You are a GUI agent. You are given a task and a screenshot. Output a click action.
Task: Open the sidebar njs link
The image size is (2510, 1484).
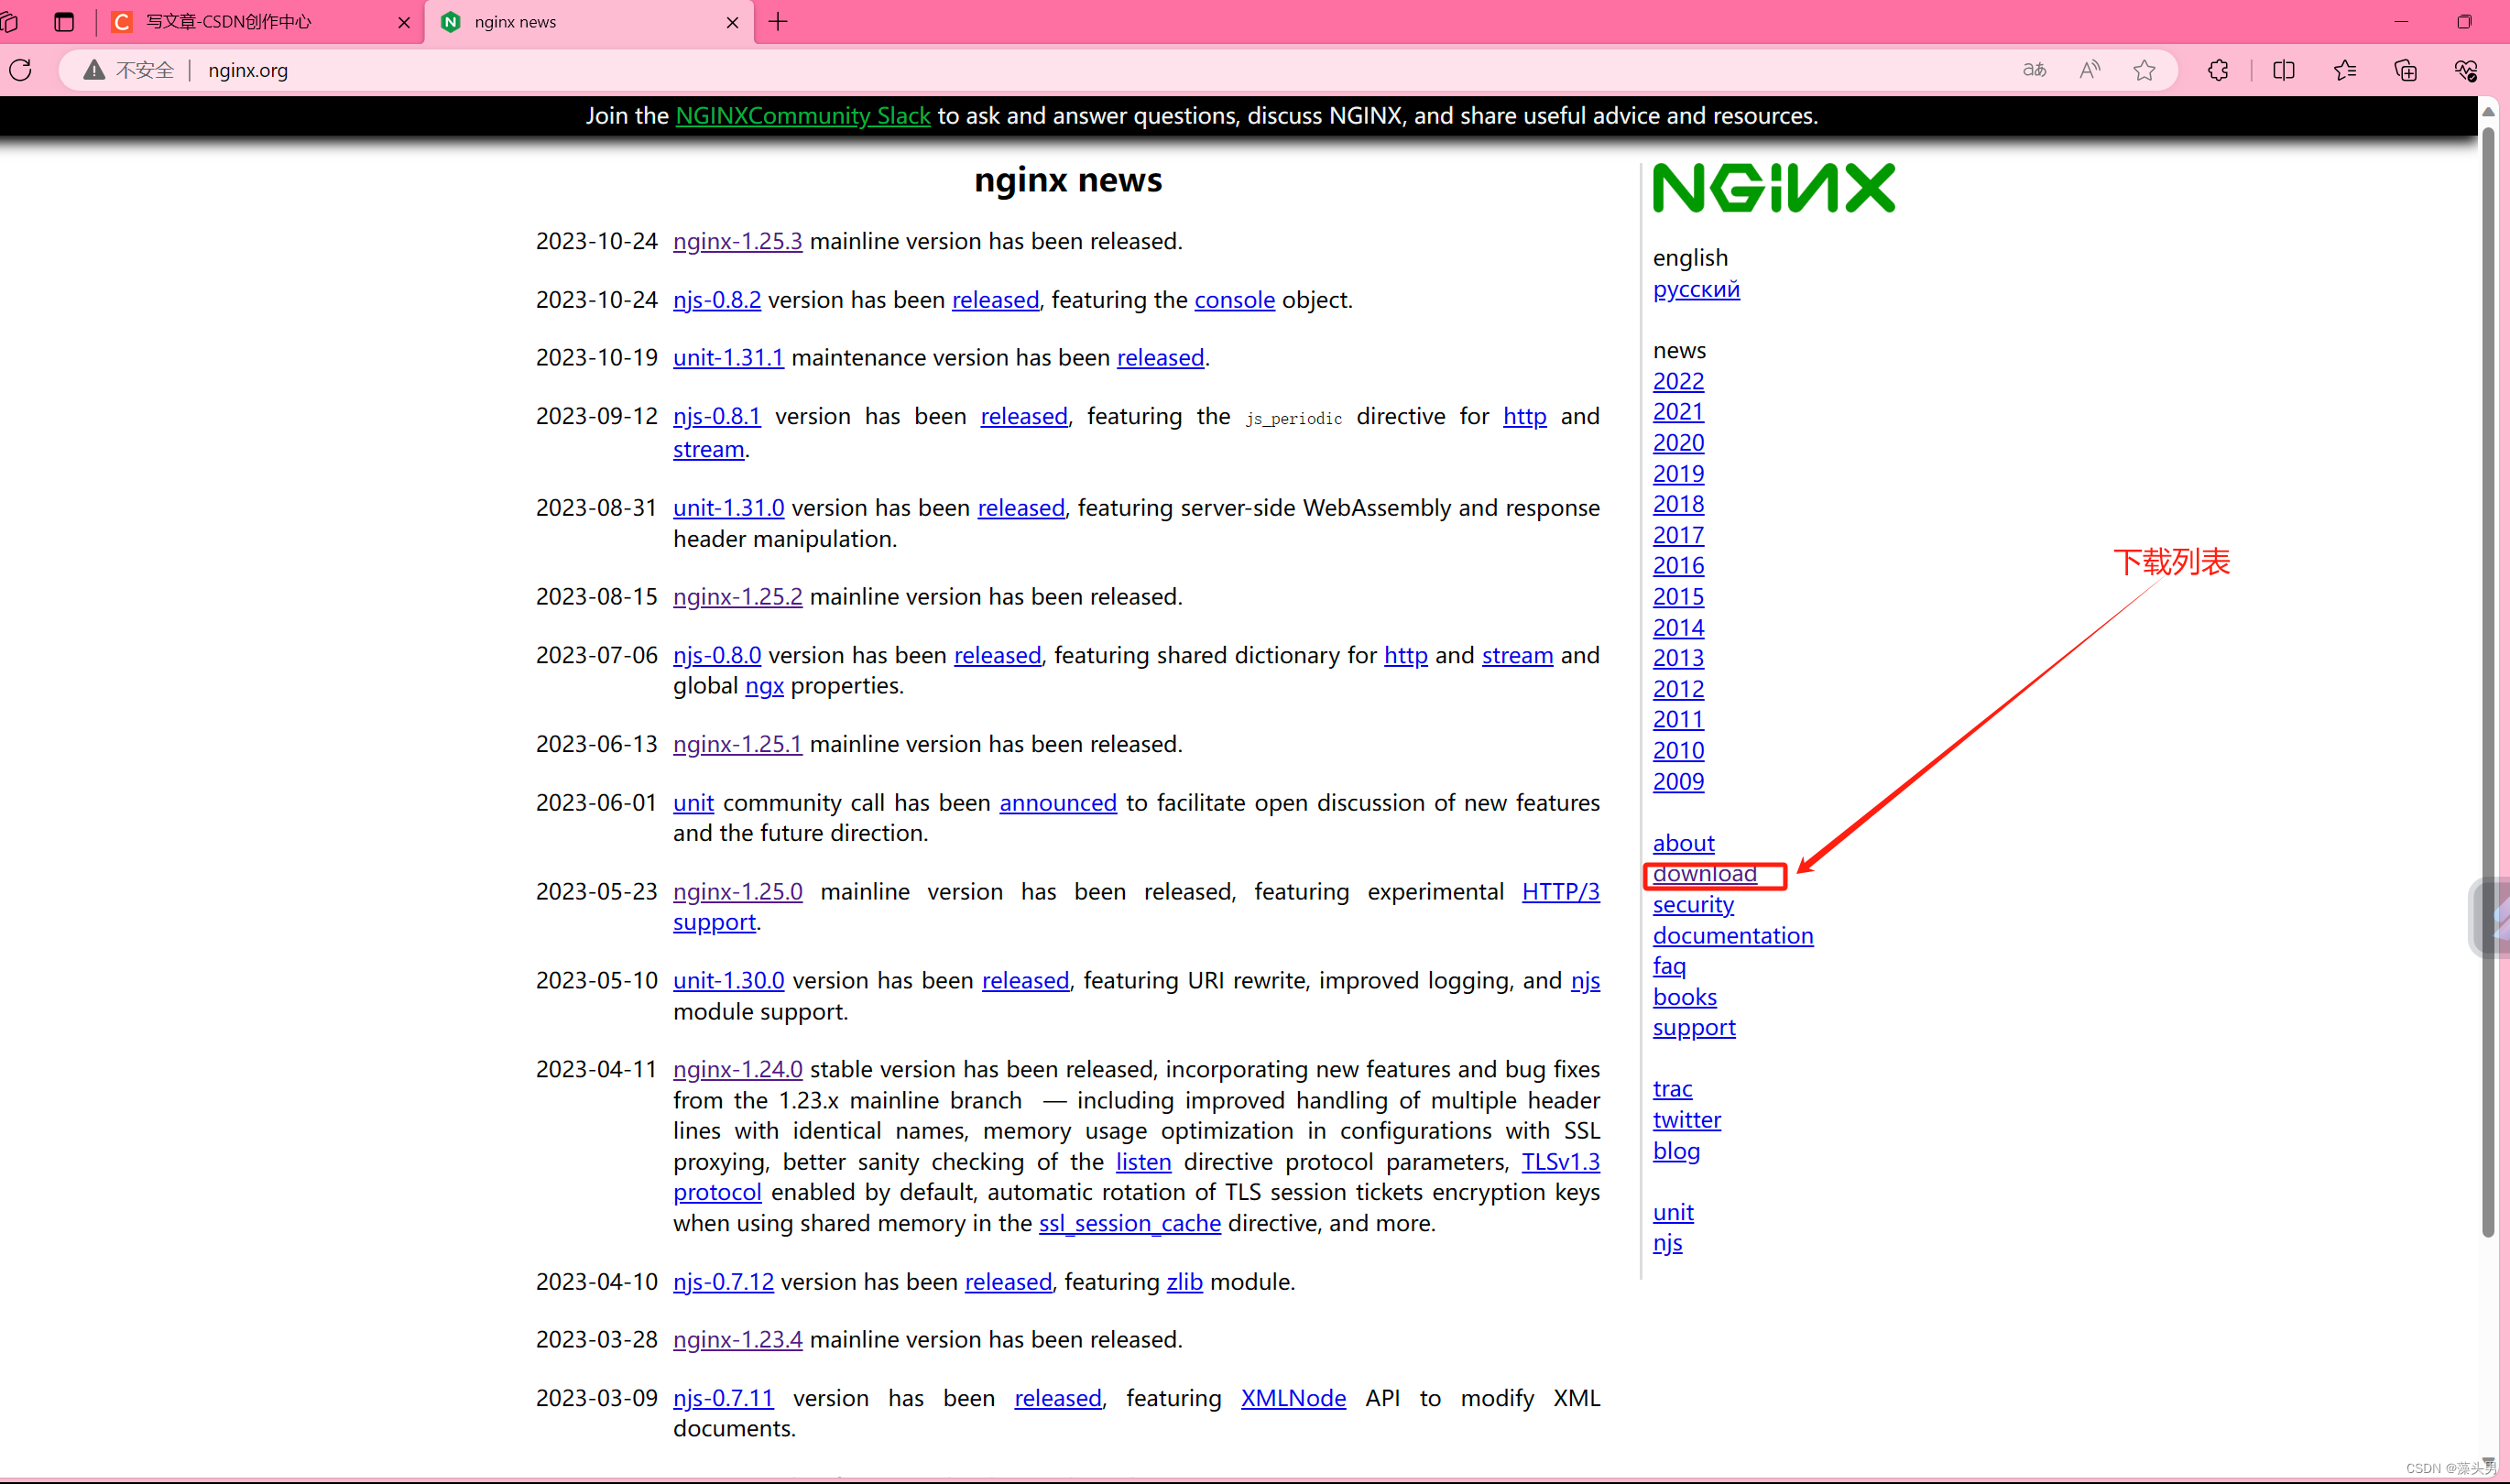(x=1667, y=1244)
